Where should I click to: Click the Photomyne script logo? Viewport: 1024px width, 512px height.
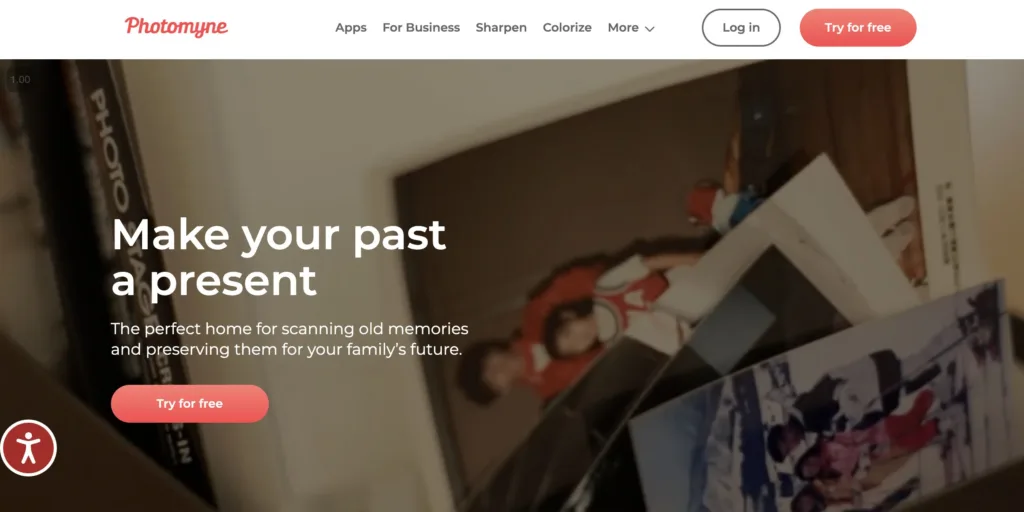click(x=176, y=27)
